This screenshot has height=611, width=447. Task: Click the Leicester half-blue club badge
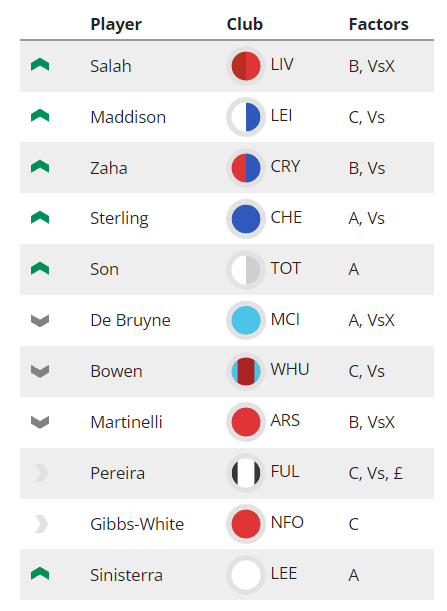coord(246,117)
